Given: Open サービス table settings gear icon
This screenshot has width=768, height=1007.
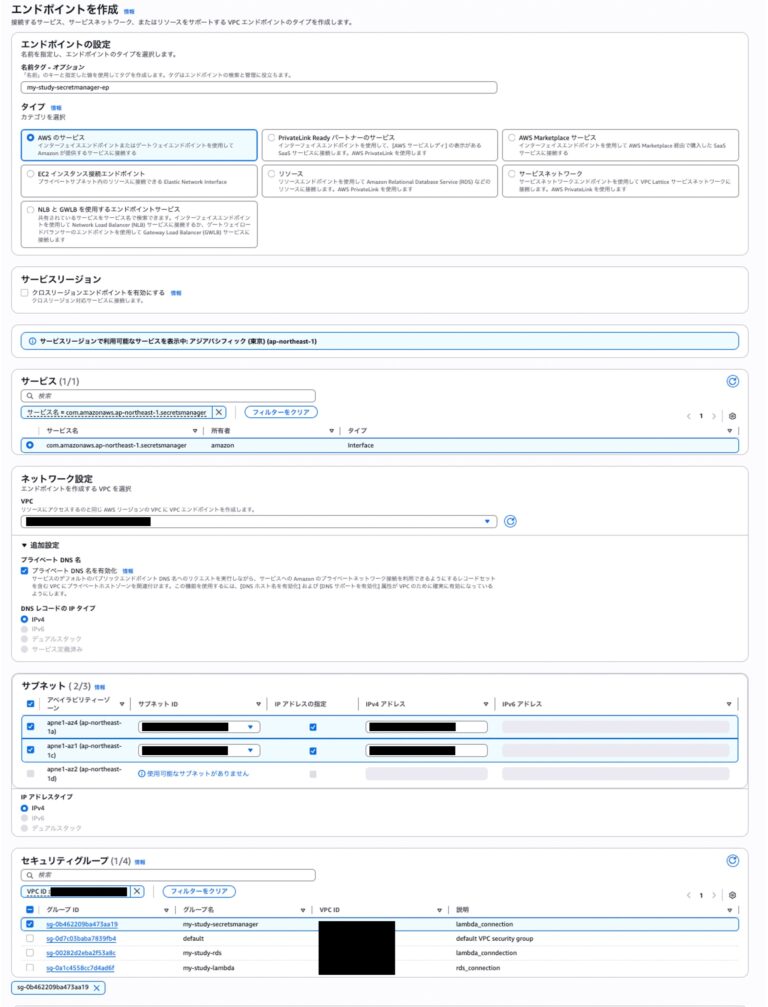Looking at the screenshot, I should (733, 415).
